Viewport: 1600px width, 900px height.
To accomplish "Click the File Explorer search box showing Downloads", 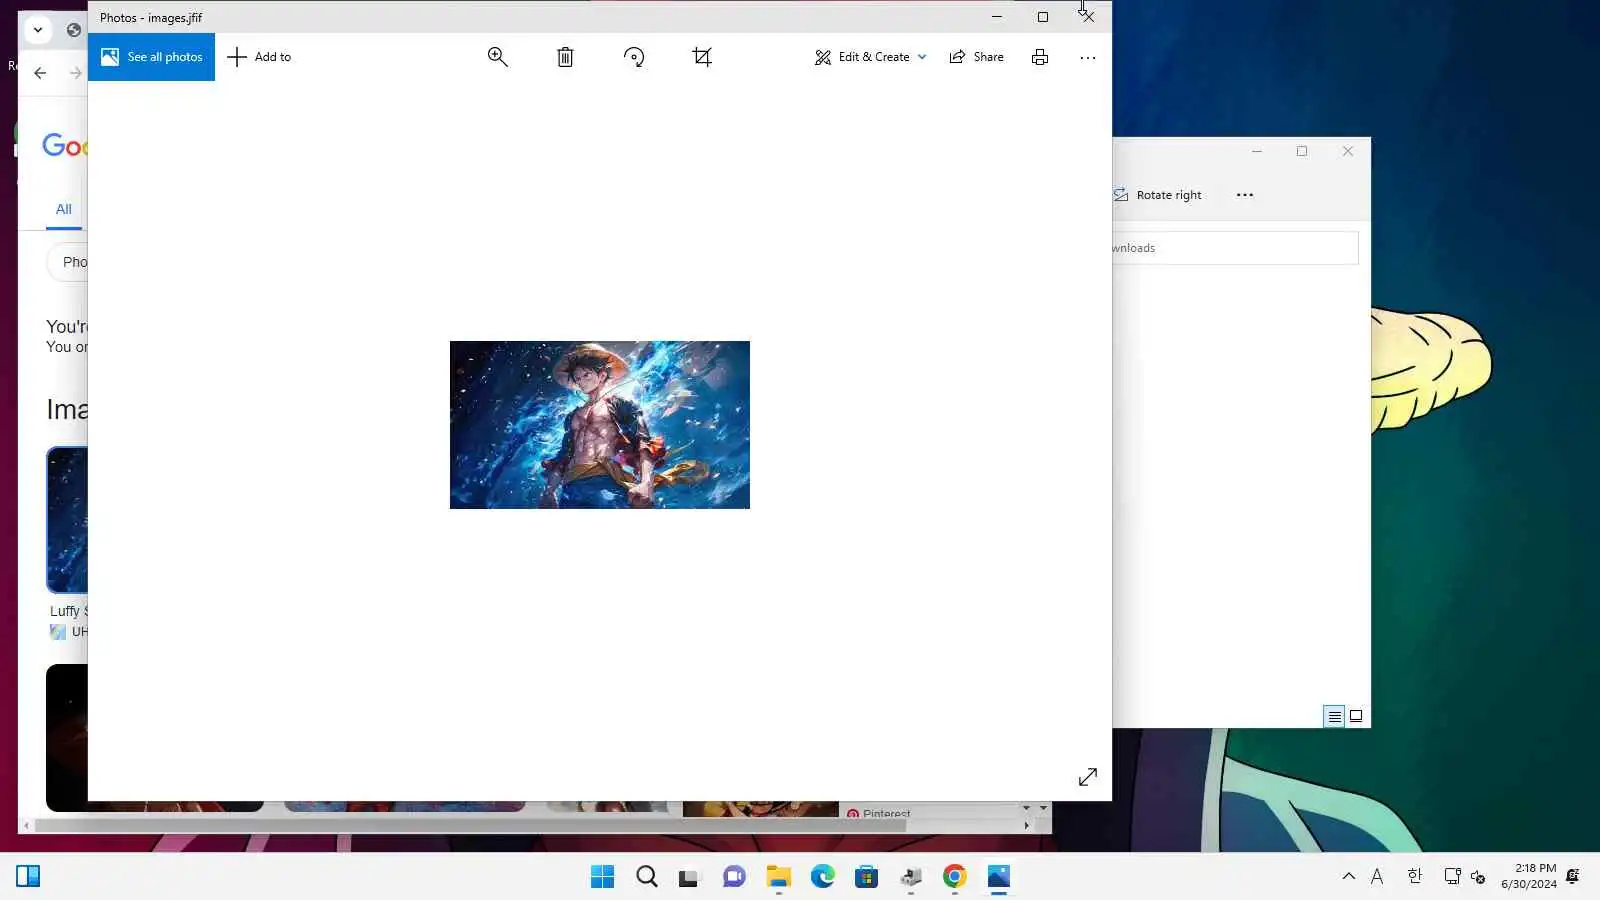I will [1235, 248].
